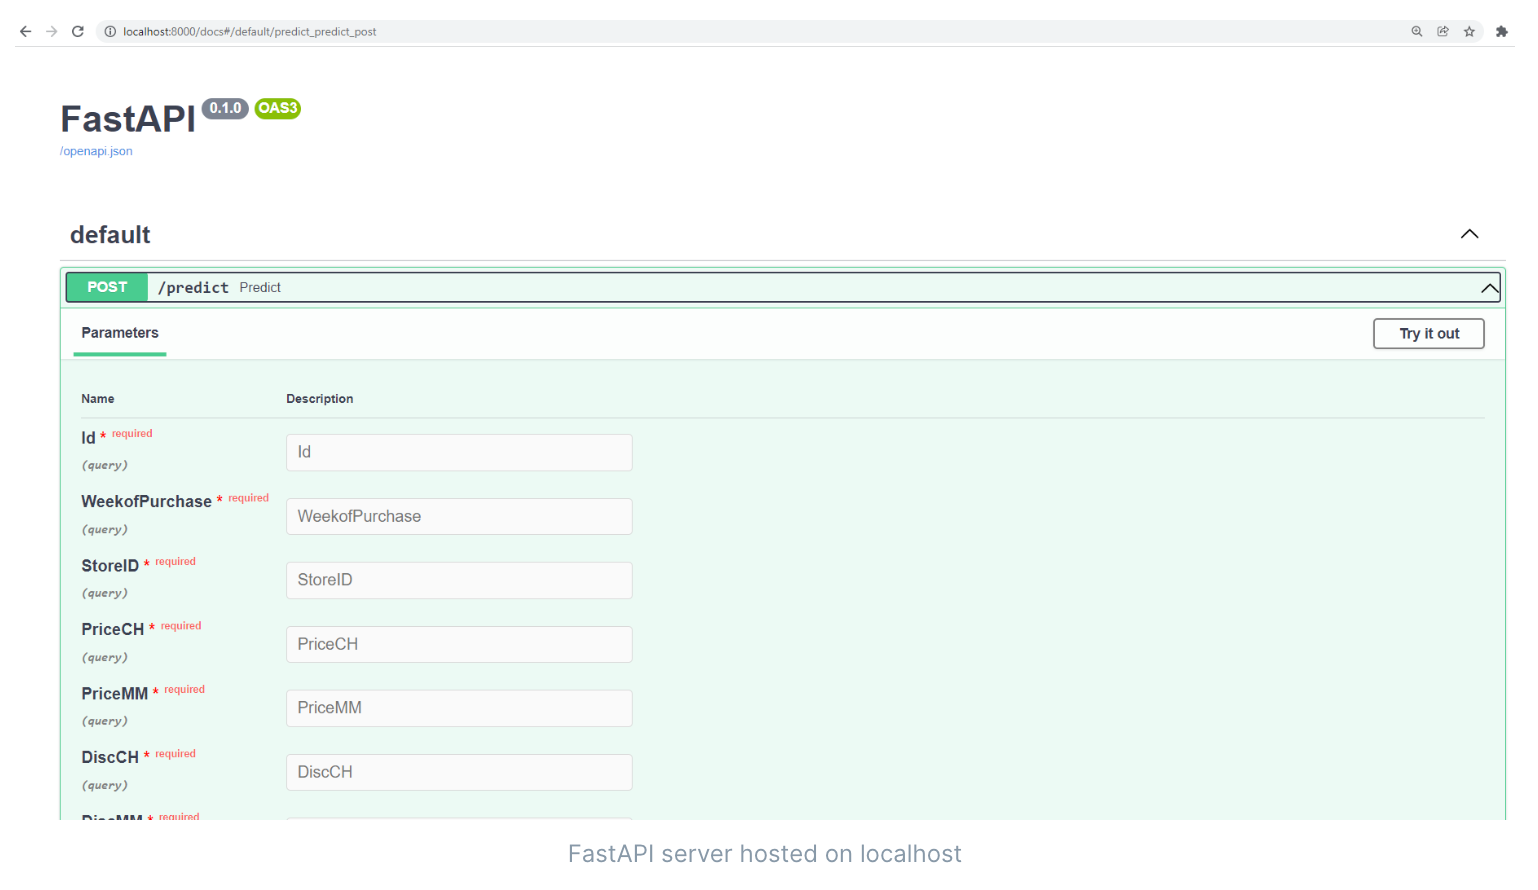Collapse the POST /predict operation arrow
This screenshot has width=1538, height=890.
coord(1489,288)
